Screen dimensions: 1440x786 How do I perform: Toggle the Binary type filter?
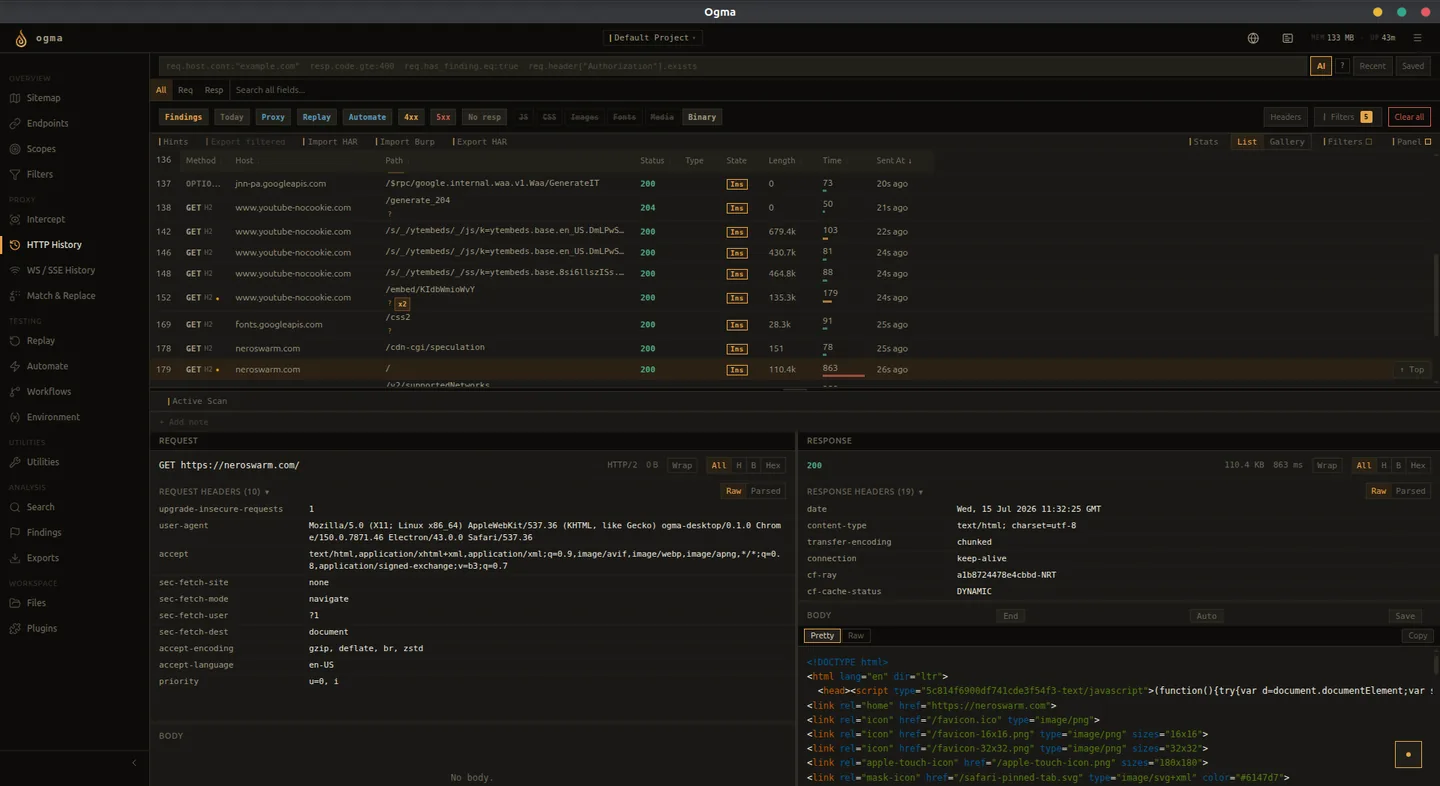(x=702, y=117)
